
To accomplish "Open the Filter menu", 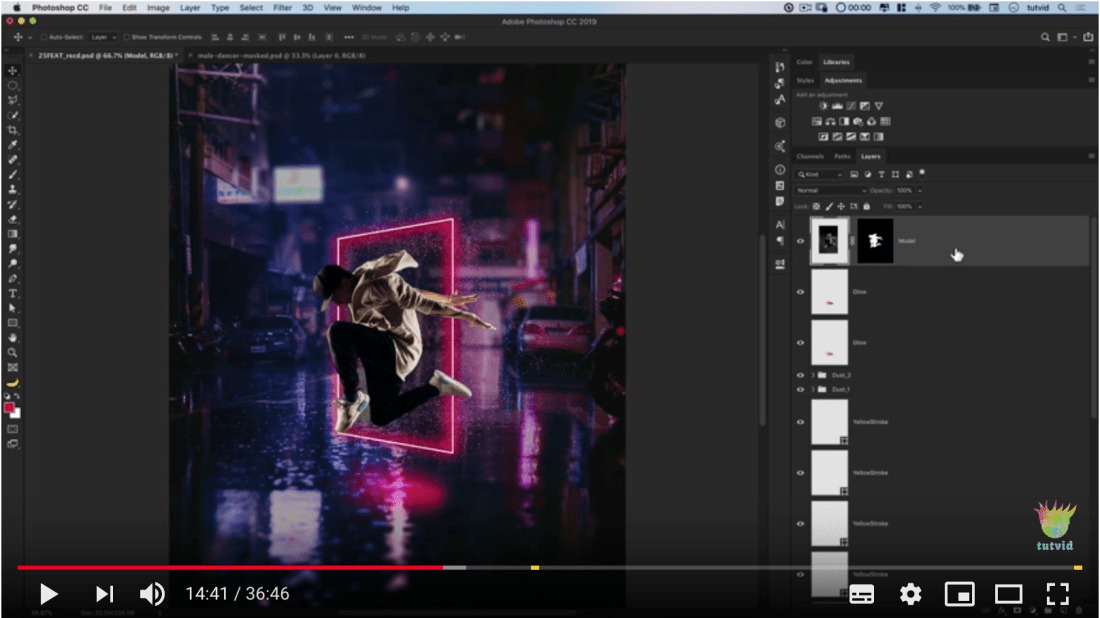I will pos(282,7).
